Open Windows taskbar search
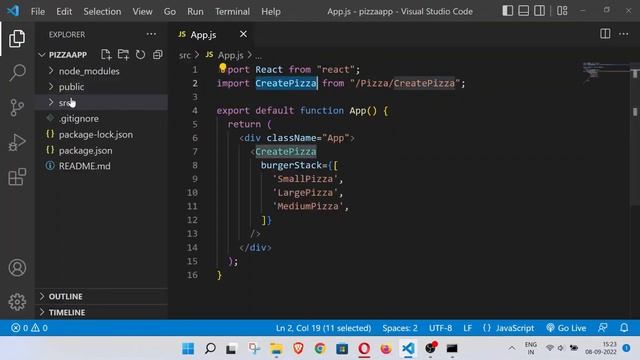 point(210,349)
